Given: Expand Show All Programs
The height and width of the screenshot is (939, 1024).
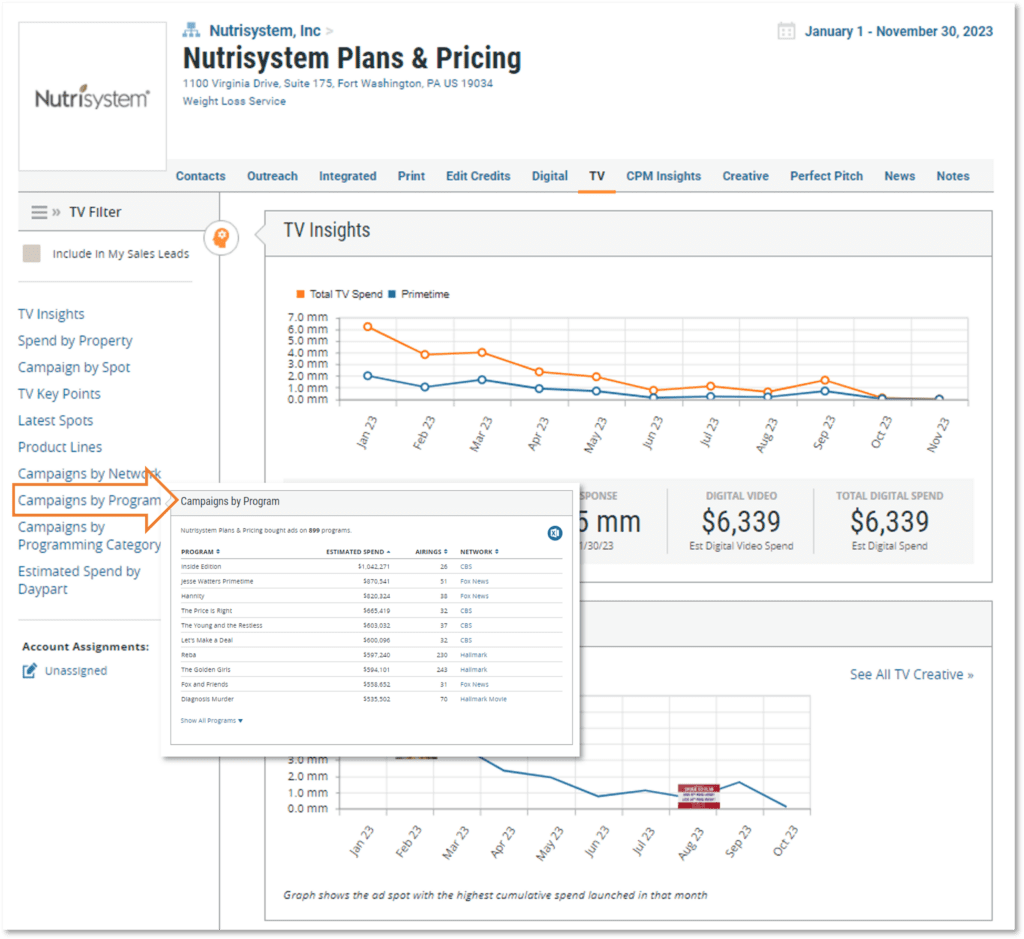Looking at the screenshot, I should pyautogui.click(x=212, y=720).
